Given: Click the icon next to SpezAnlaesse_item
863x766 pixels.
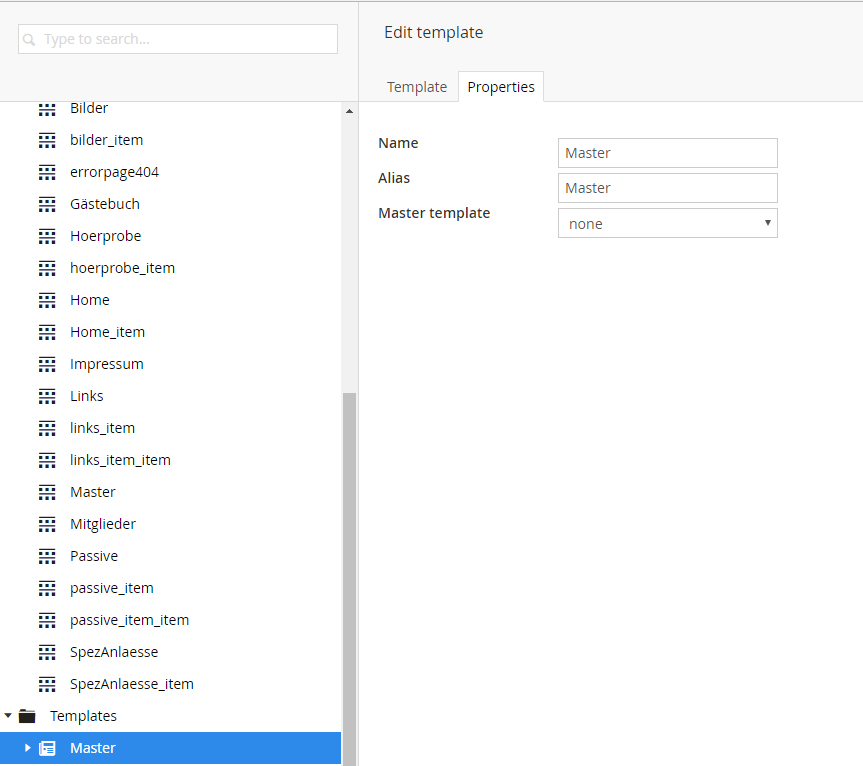Looking at the screenshot, I should tap(47, 684).
